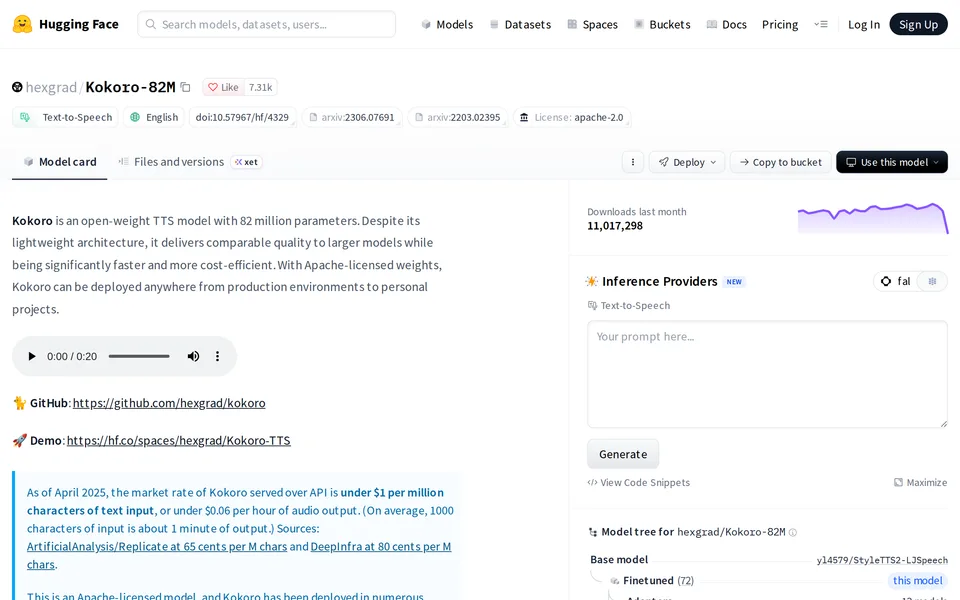This screenshot has height=600, width=960.
Task: Expand the Deploy dropdown
Action: (687, 162)
